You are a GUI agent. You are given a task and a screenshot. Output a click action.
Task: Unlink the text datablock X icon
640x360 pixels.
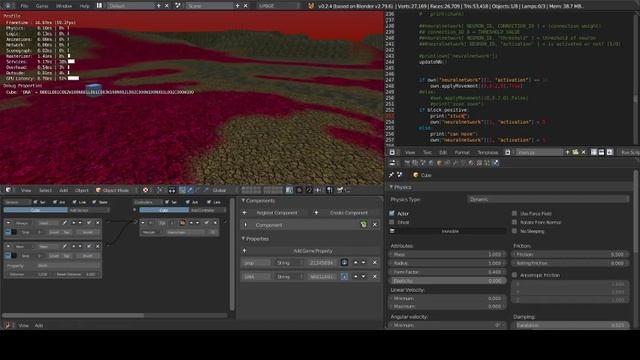pos(583,152)
